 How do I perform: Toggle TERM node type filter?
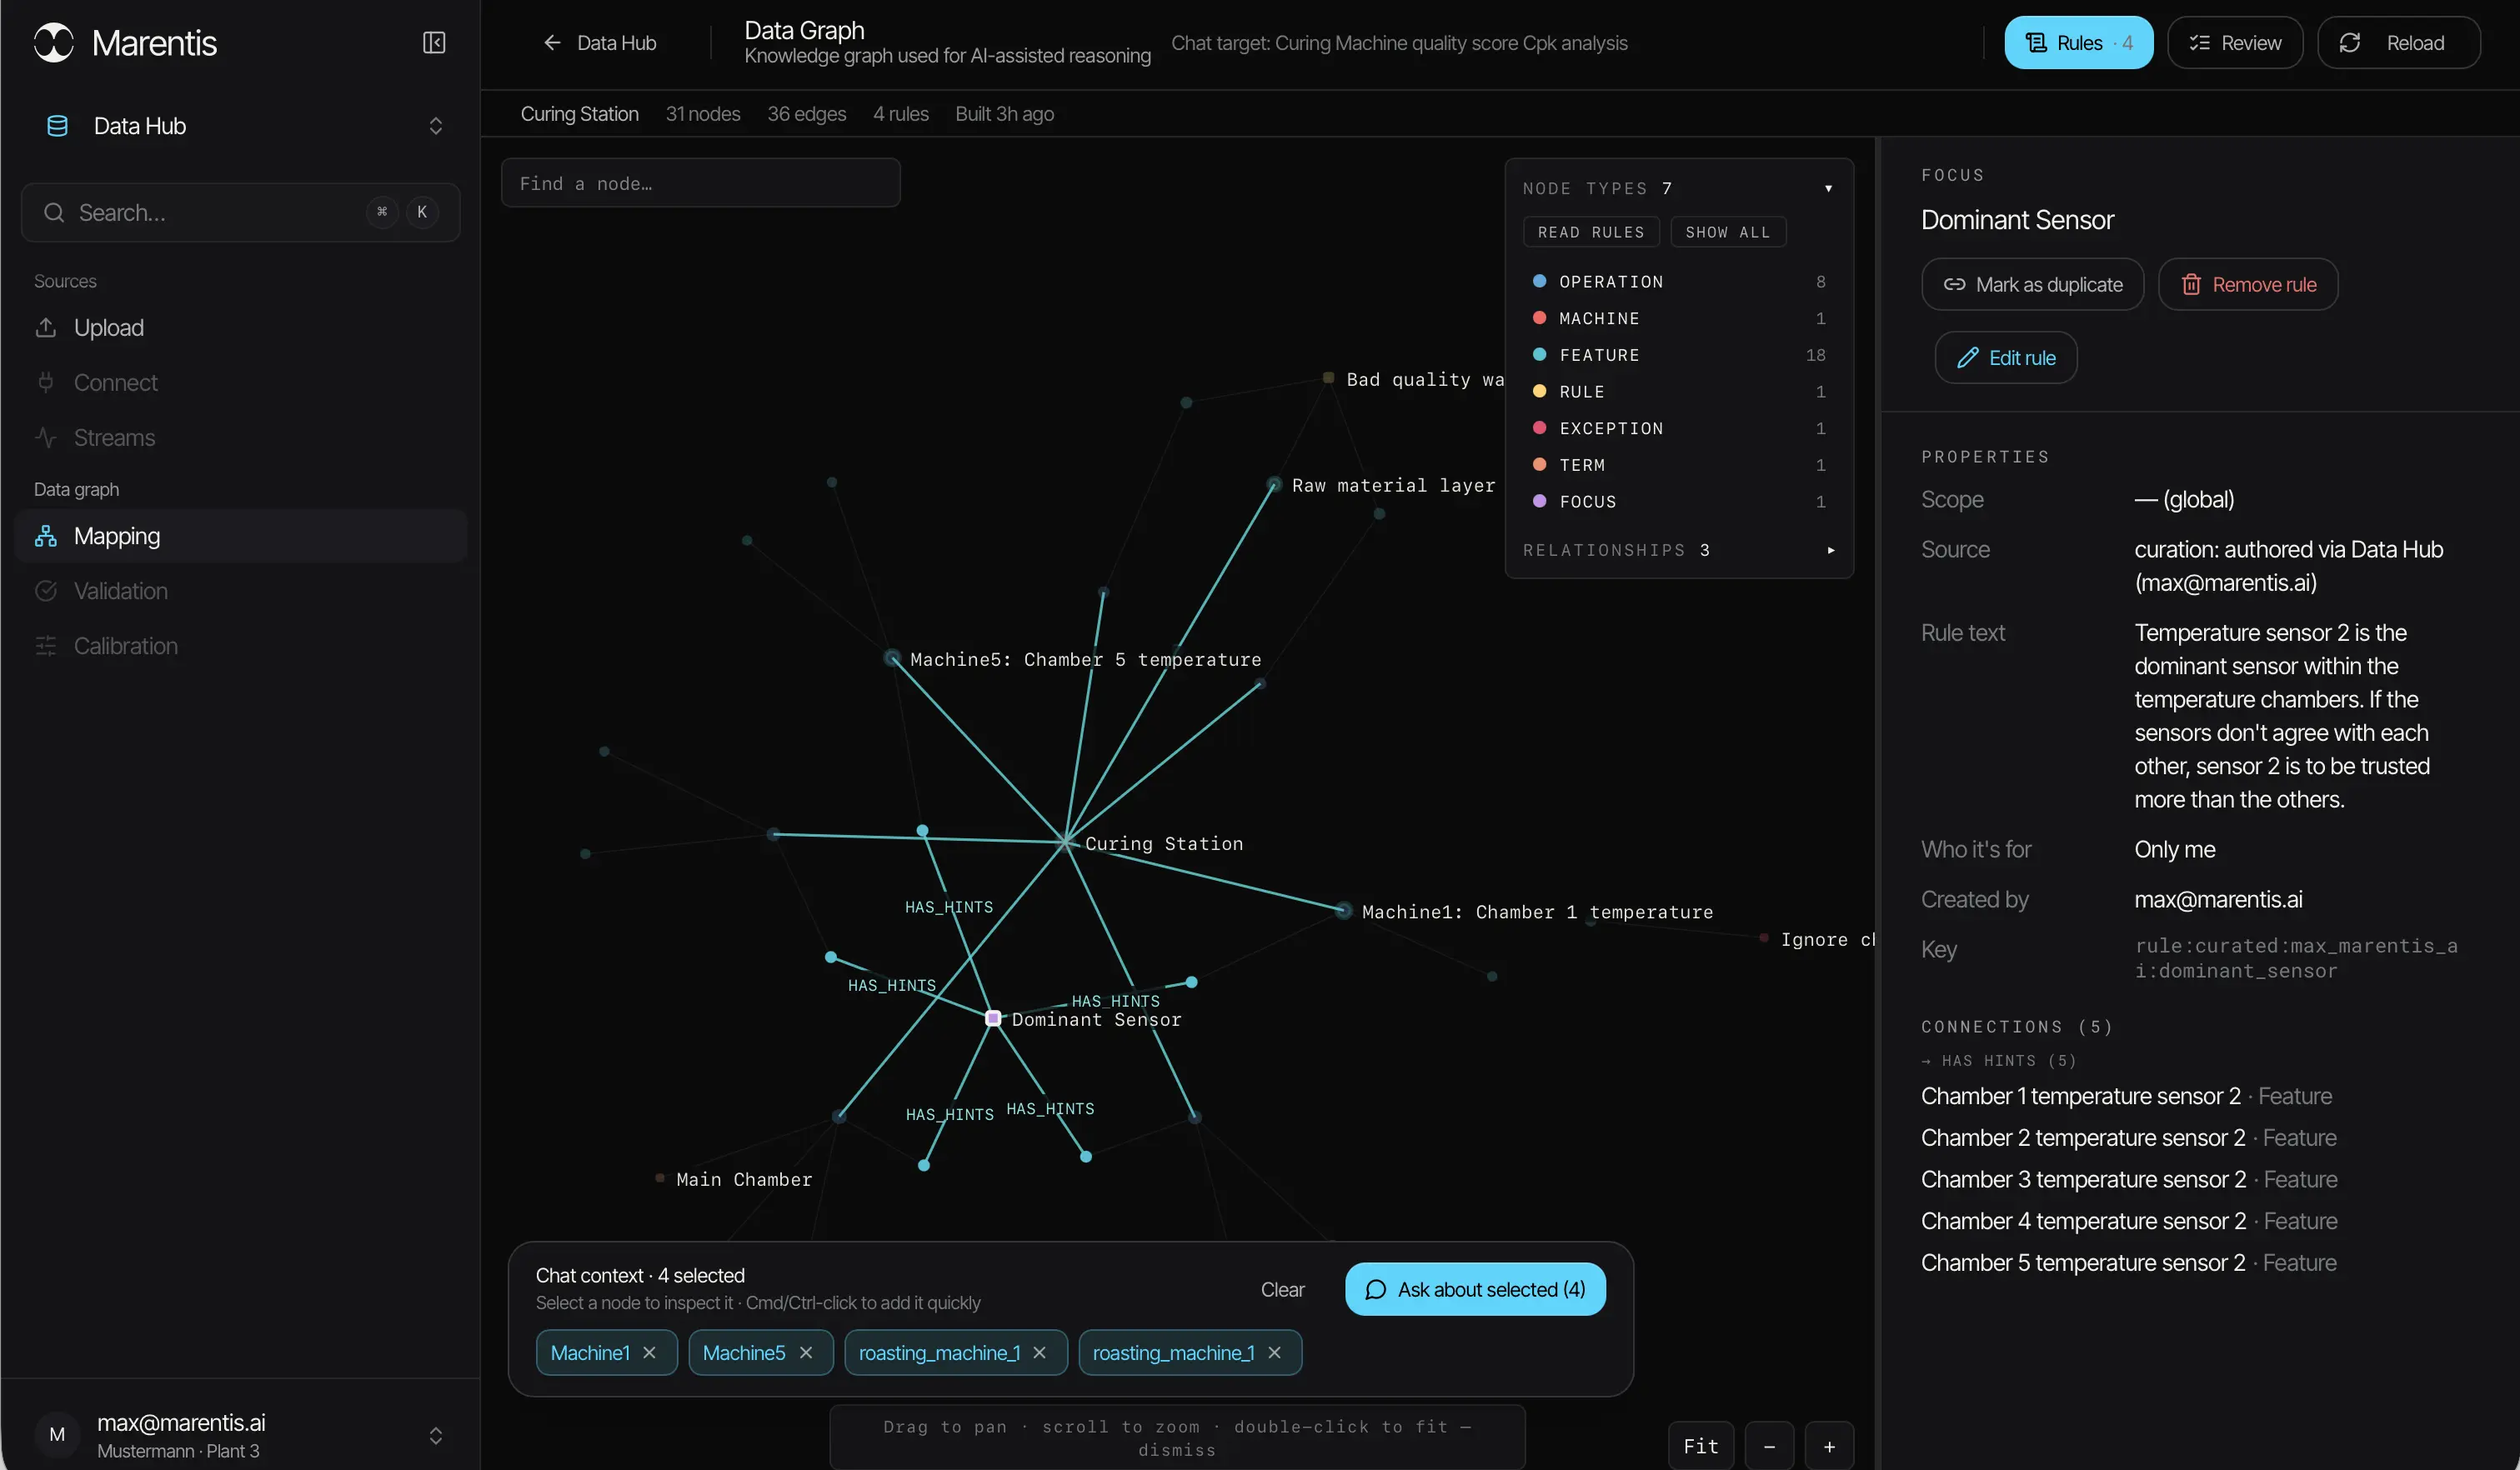1679,465
